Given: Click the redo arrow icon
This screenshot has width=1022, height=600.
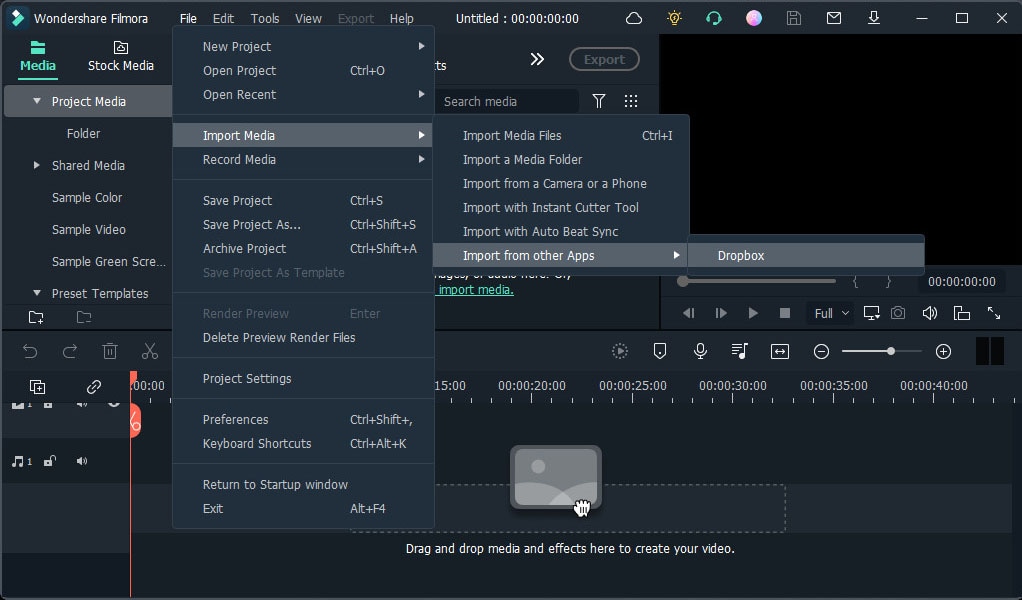Looking at the screenshot, I should pyautogui.click(x=70, y=352).
